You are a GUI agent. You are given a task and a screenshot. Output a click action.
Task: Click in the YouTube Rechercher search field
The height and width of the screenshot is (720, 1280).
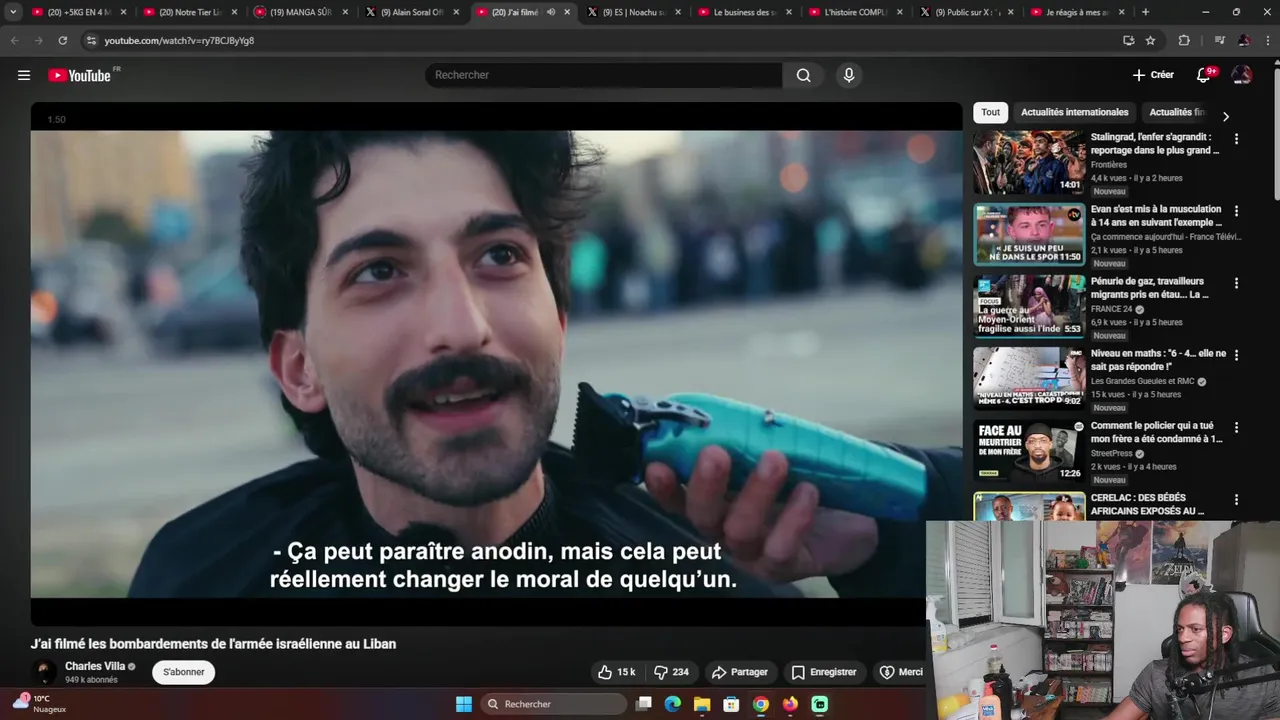point(604,75)
